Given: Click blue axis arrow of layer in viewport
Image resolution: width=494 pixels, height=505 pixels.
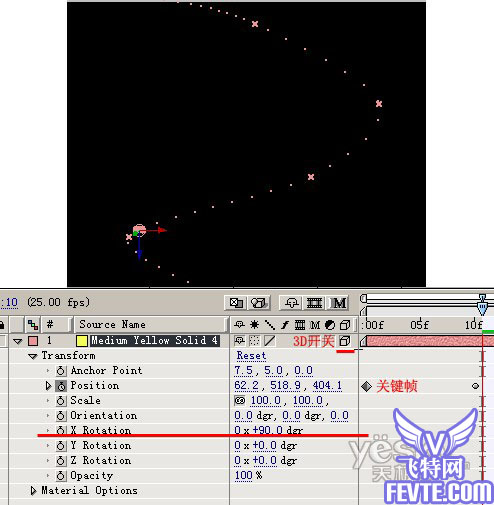Looking at the screenshot, I should (x=139, y=255).
